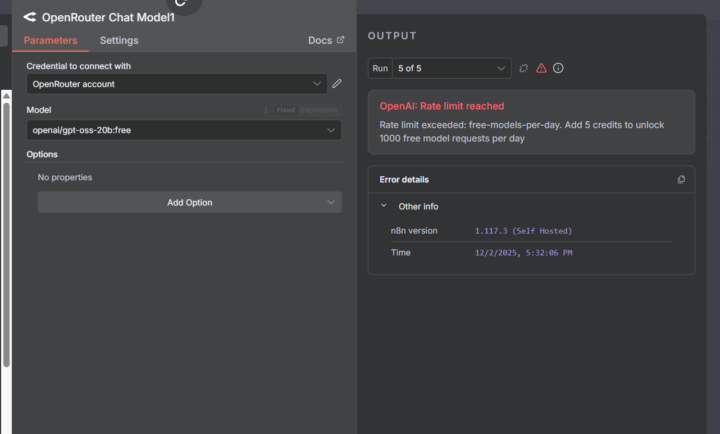Screen dimensions: 720x434
Task: Open the Run 5 of 5 selector
Action: coord(451,68)
